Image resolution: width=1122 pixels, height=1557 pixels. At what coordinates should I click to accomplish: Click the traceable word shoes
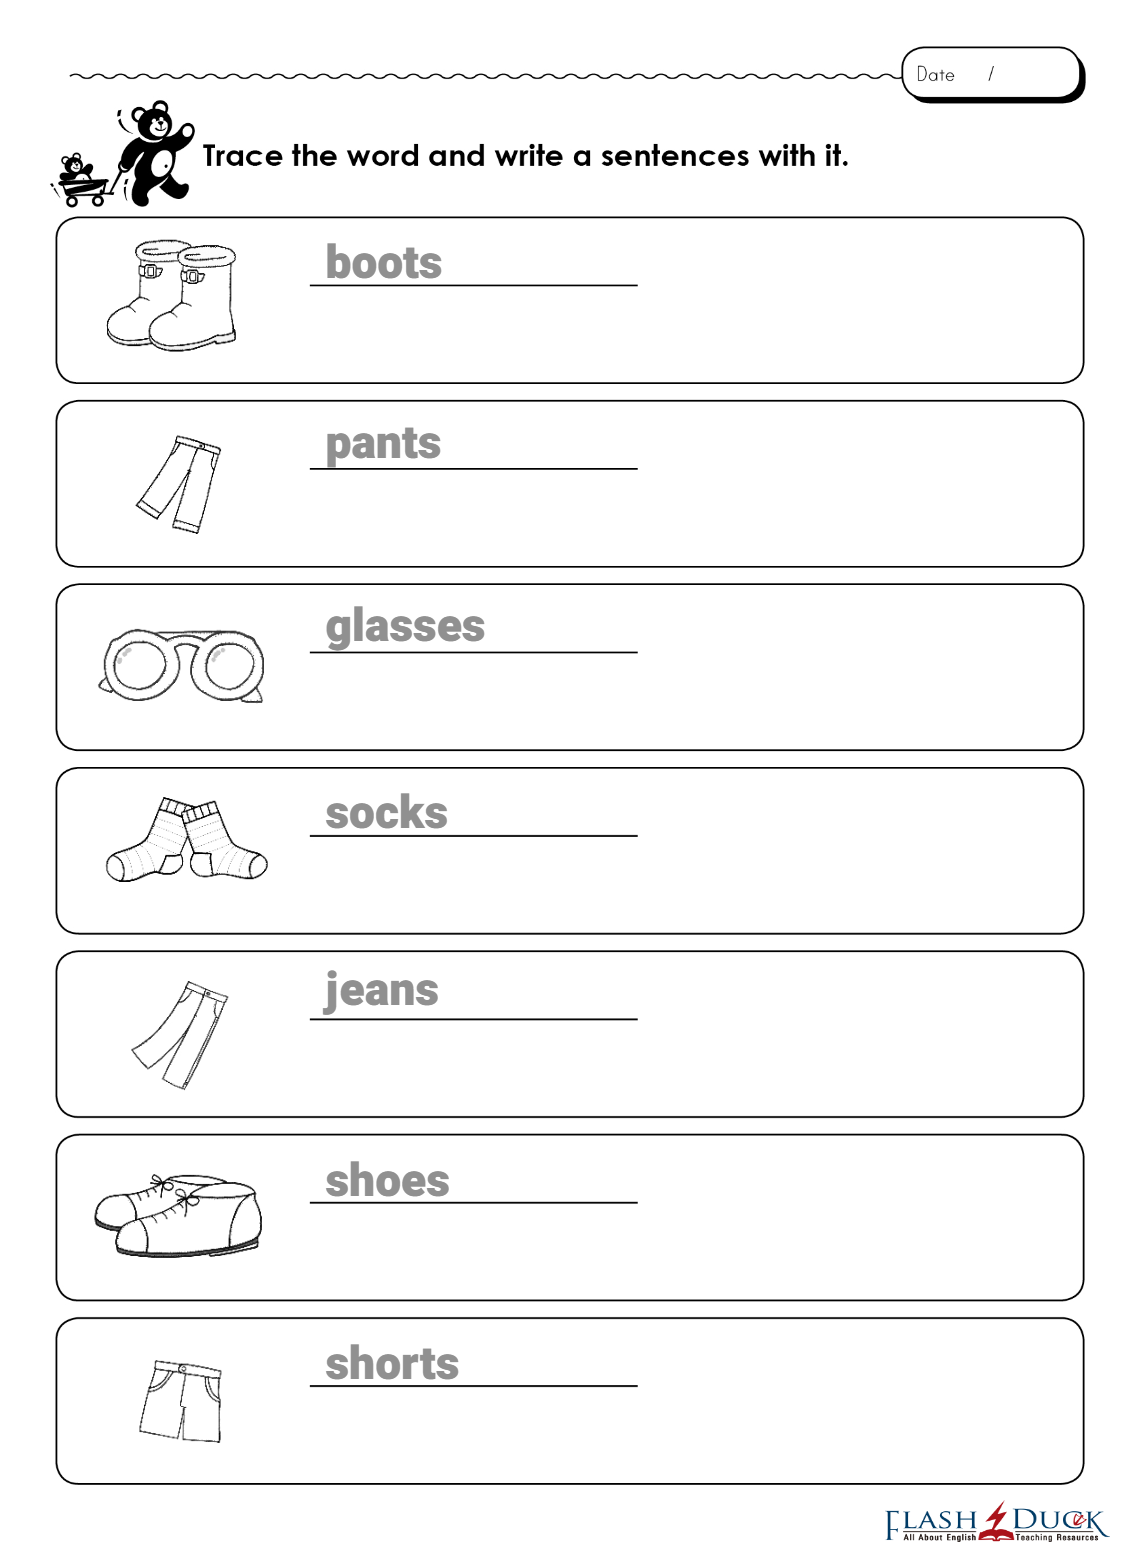tap(387, 1181)
